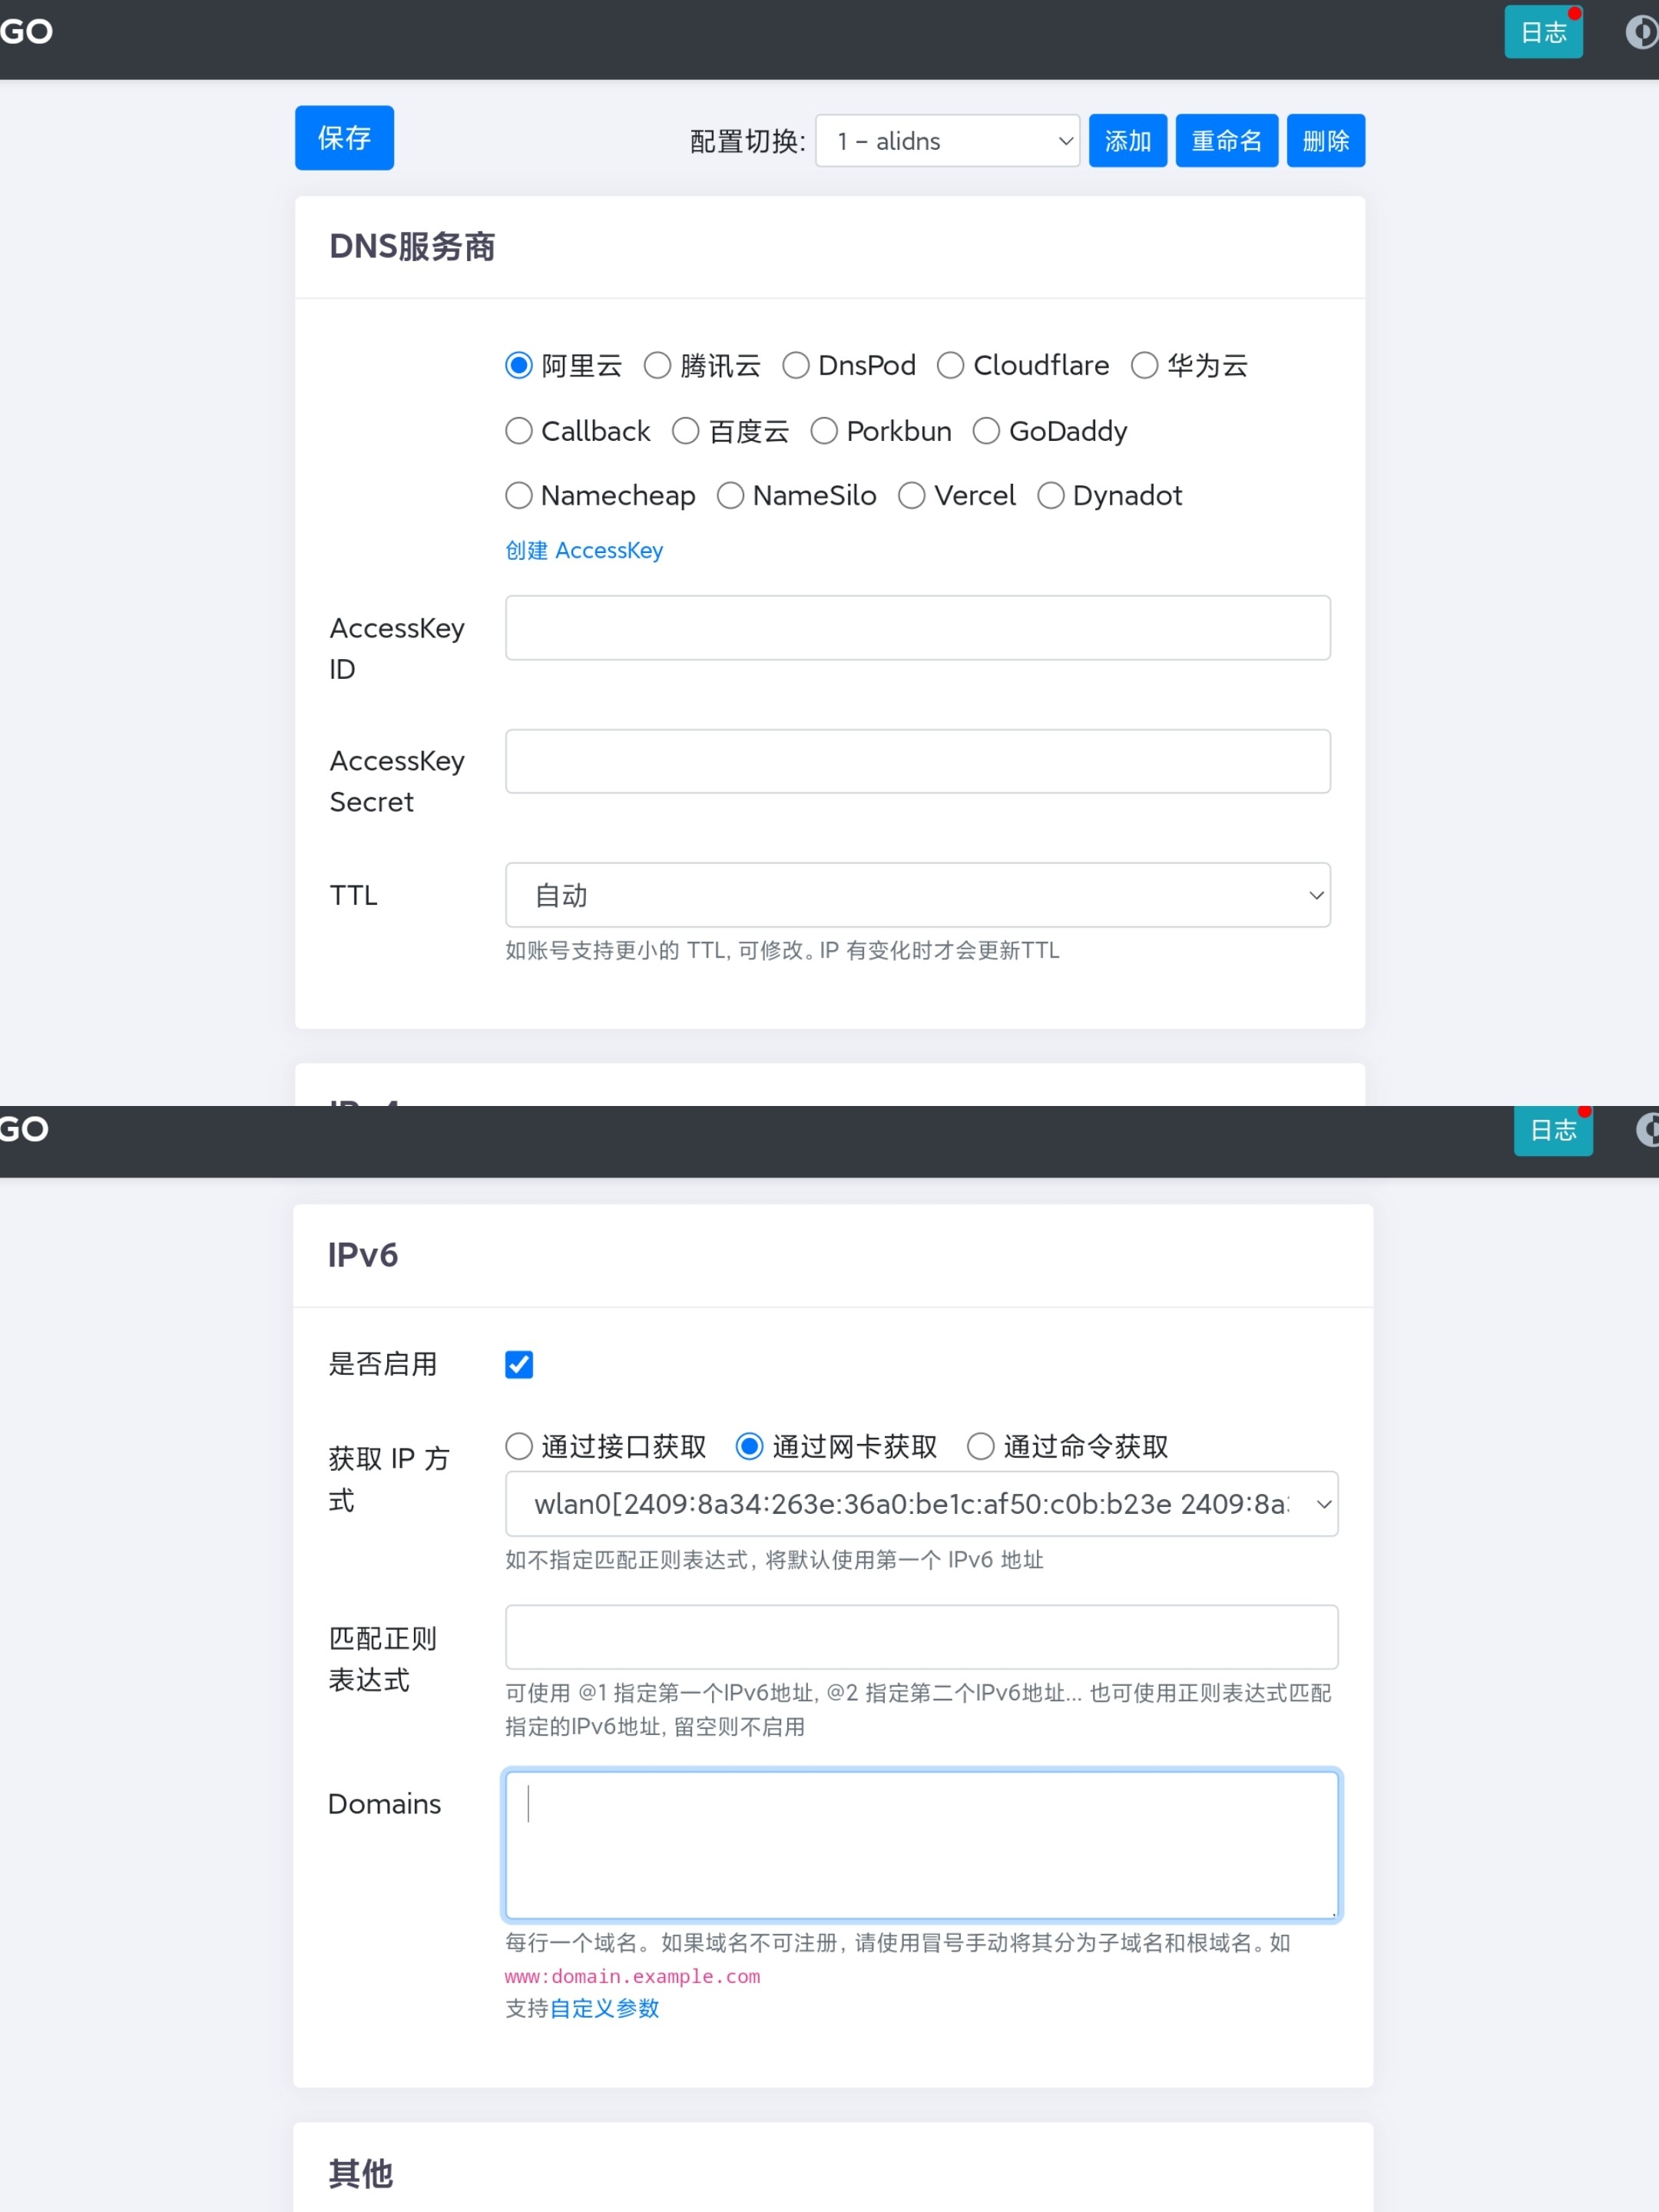The image size is (1659, 2212).
Task: Select the Cloudflare DNS provider
Action: pyautogui.click(x=950, y=366)
